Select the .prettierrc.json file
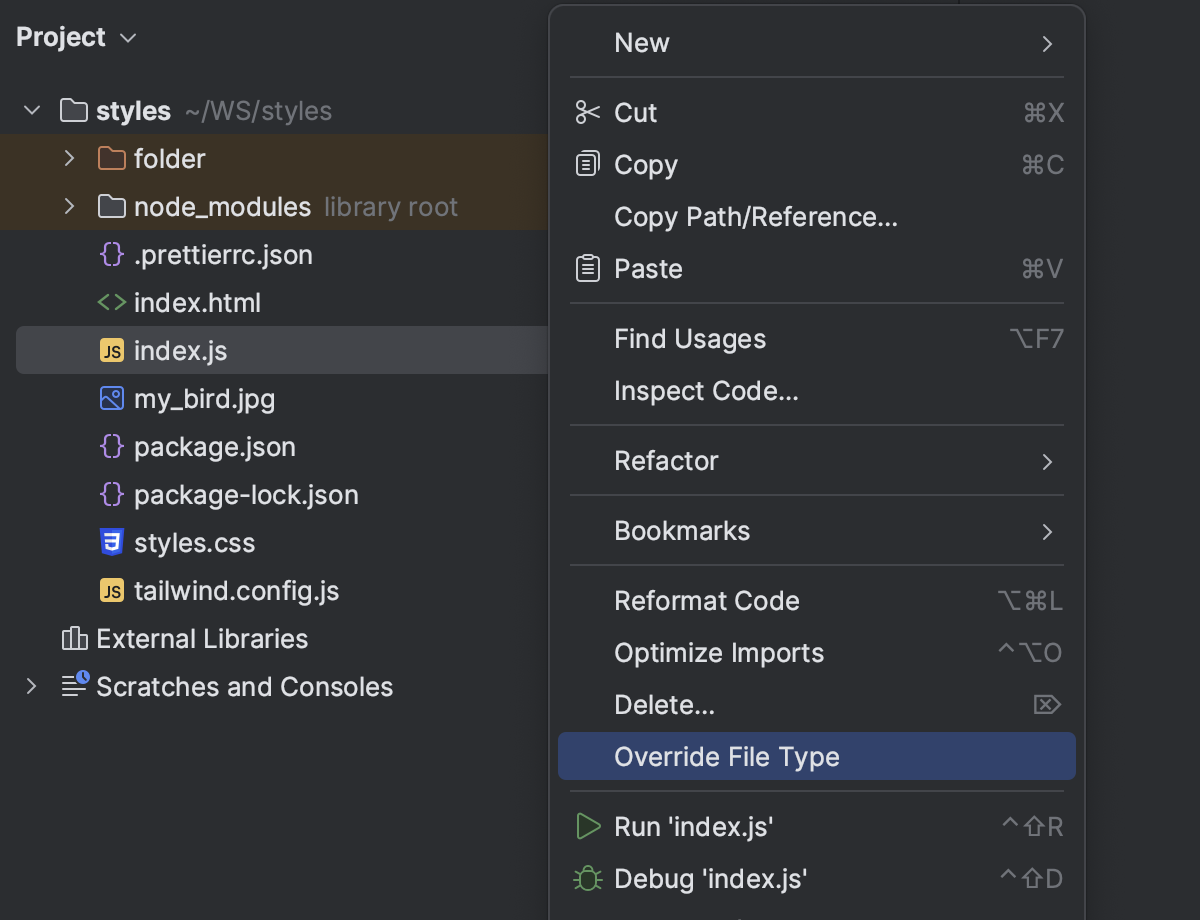Image resolution: width=1200 pixels, height=920 pixels. tap(222, 255)
